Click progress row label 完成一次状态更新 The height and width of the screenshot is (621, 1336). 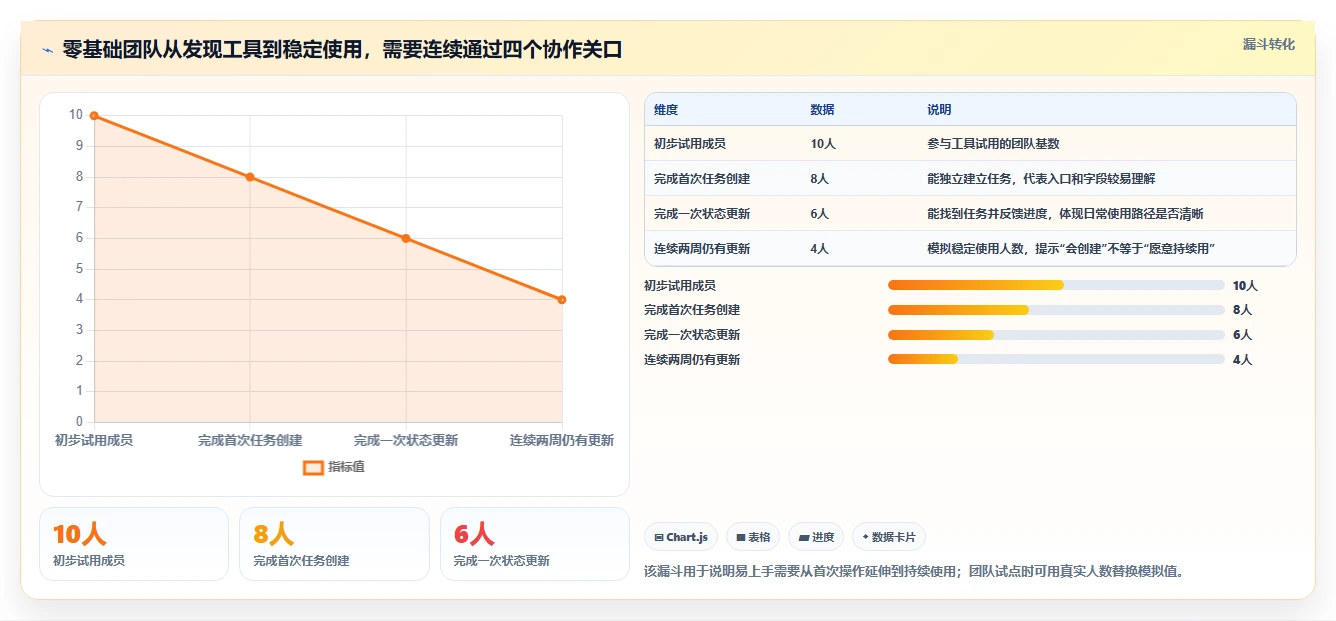[x=692, y=335]
